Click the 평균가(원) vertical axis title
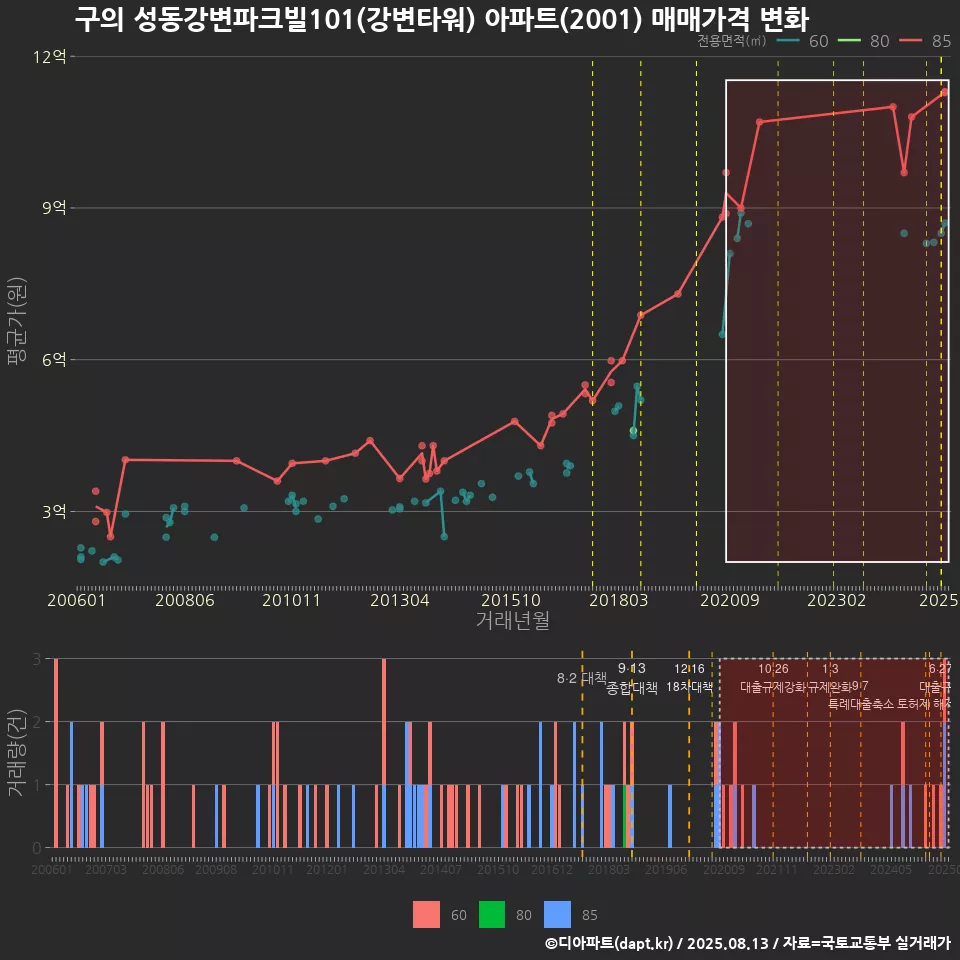 [x=17, y=321]
